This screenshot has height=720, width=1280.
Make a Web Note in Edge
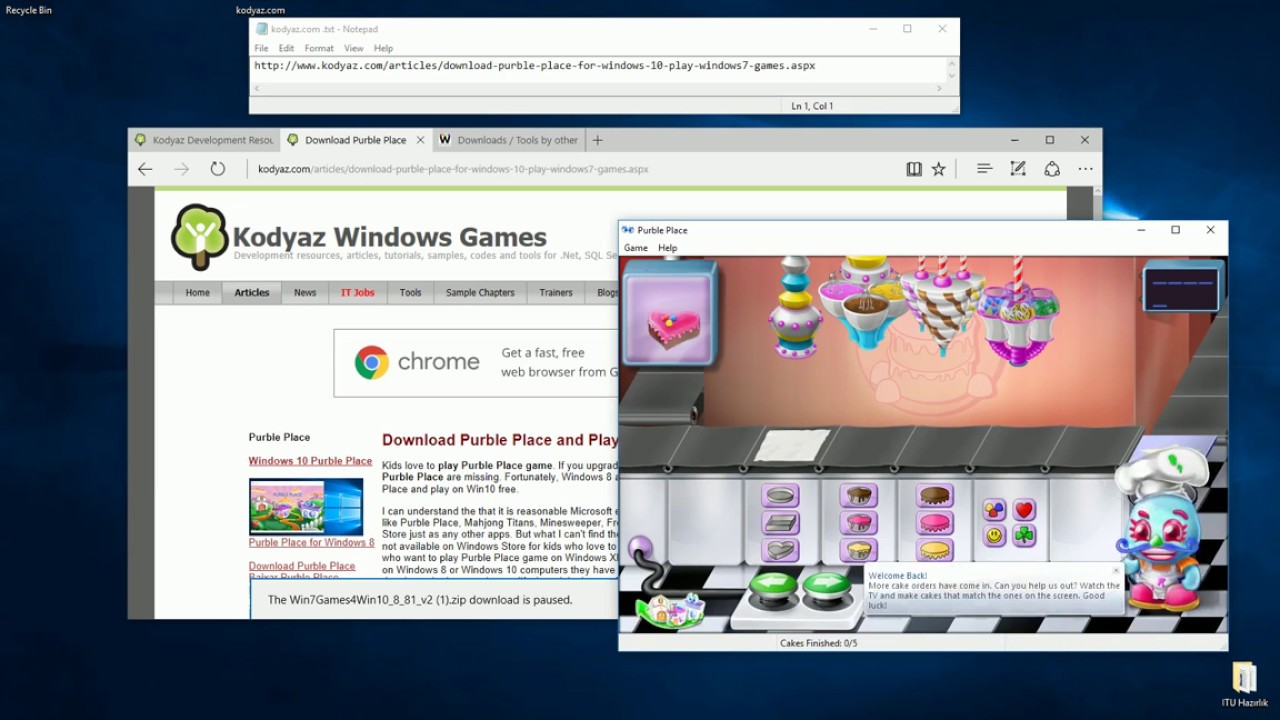[x=1018, y=169]
